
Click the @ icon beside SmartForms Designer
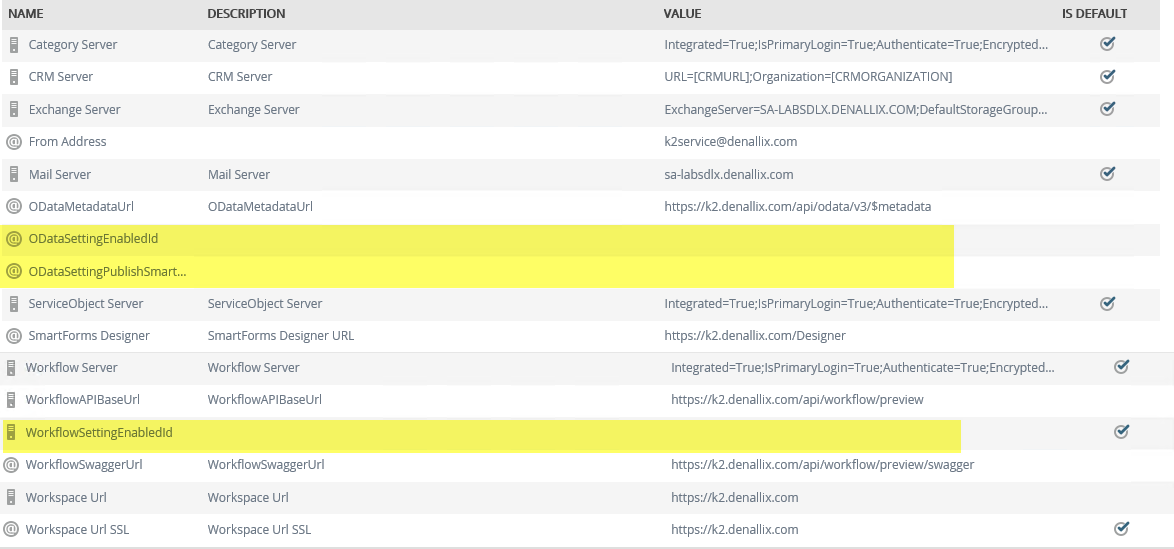13,336
